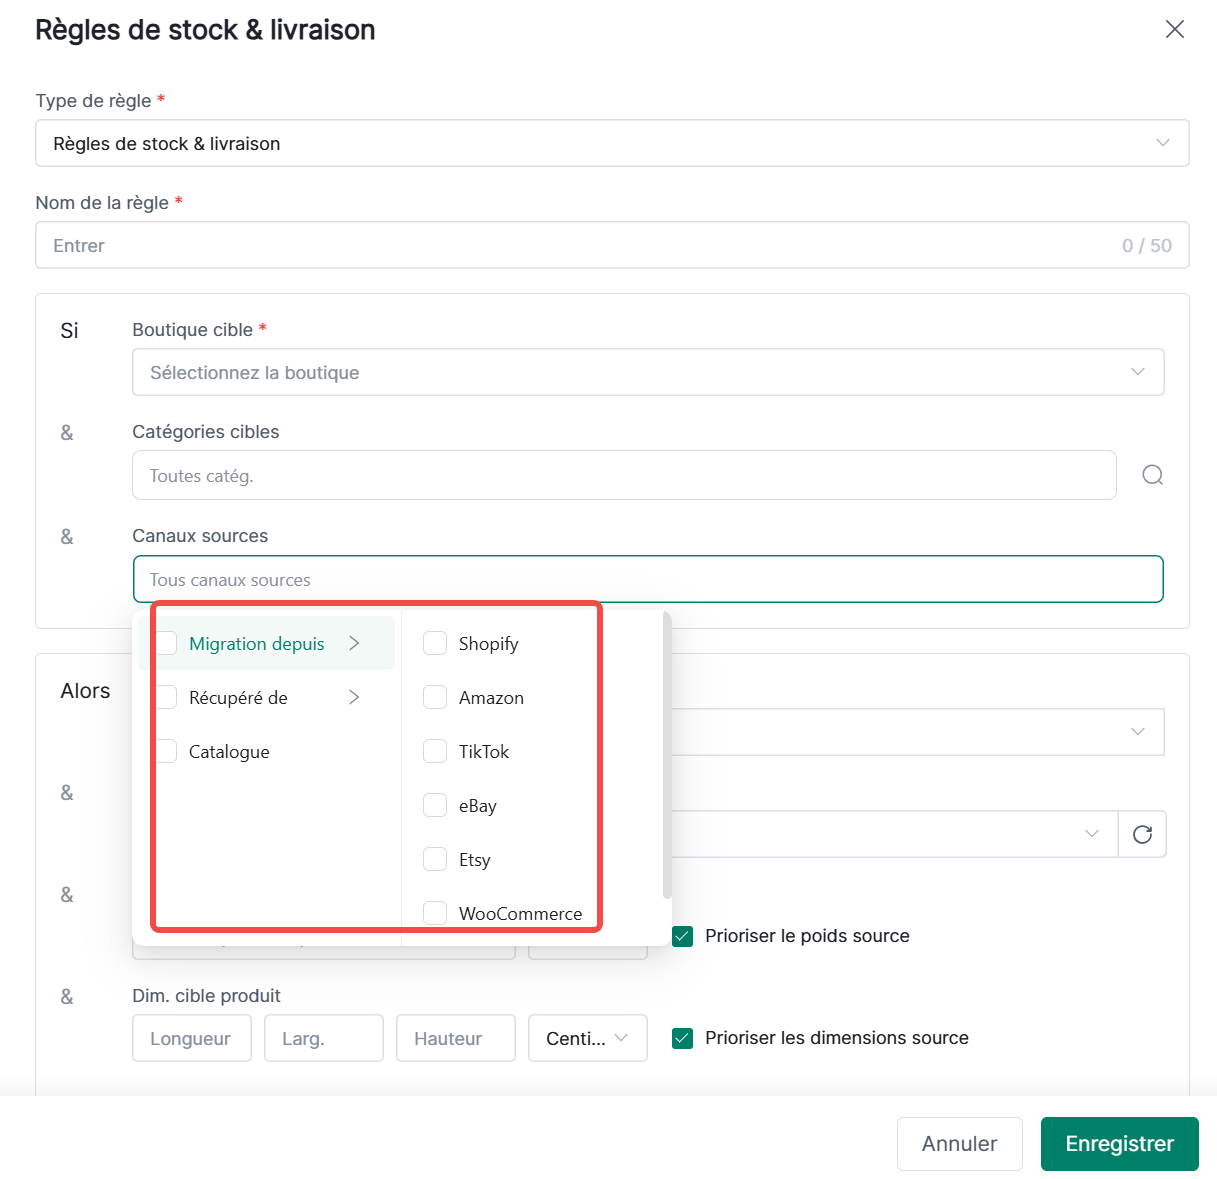Expand the Migration depuis submenu arrow
This screenshot has height=1179, width=1217.
point(354,643)
